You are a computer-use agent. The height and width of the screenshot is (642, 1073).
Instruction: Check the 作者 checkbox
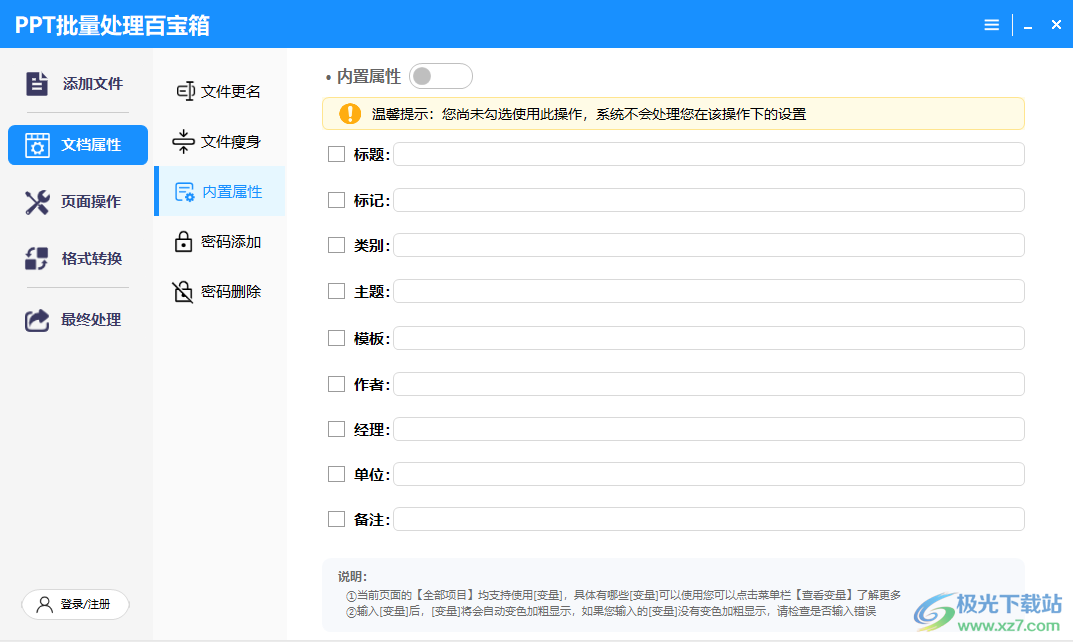tap(336, 384)
